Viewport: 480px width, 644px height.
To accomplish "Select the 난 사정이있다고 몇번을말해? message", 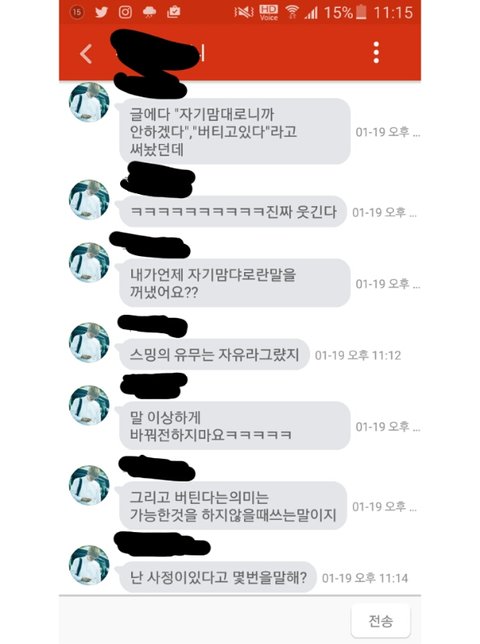I will pos(218,577).
